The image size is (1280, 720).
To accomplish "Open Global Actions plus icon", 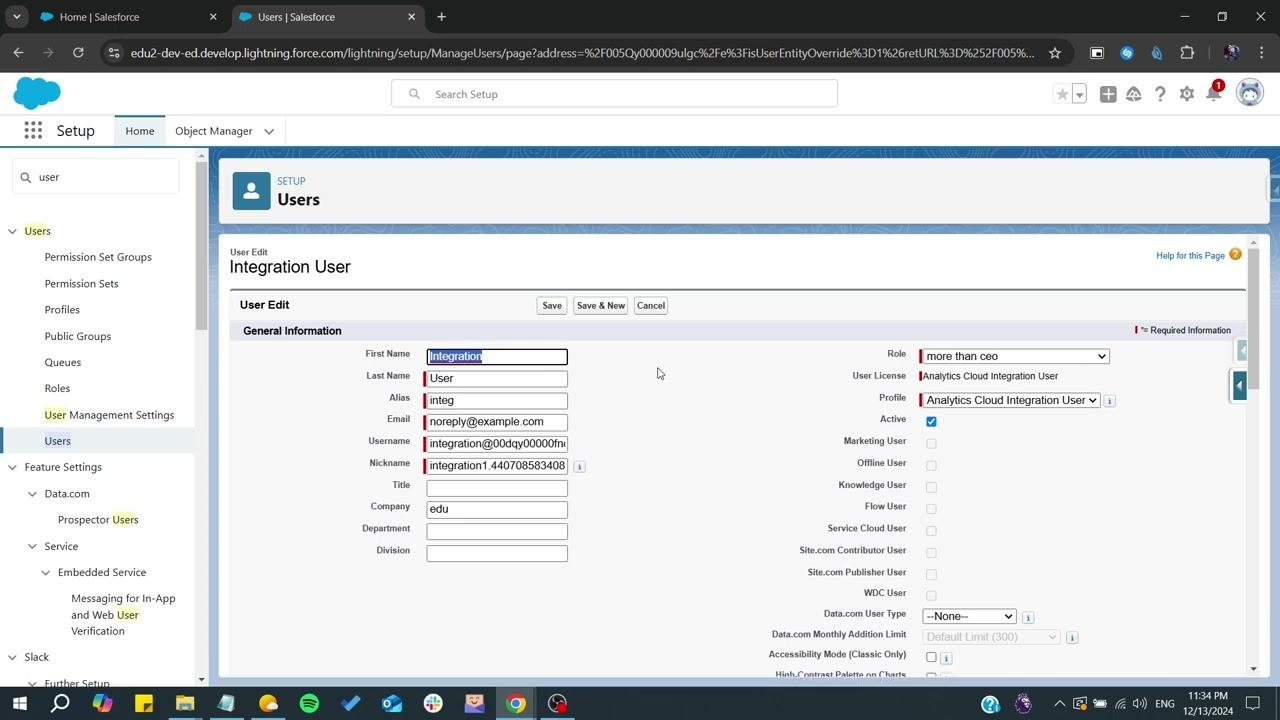I will coord(1108,94).
